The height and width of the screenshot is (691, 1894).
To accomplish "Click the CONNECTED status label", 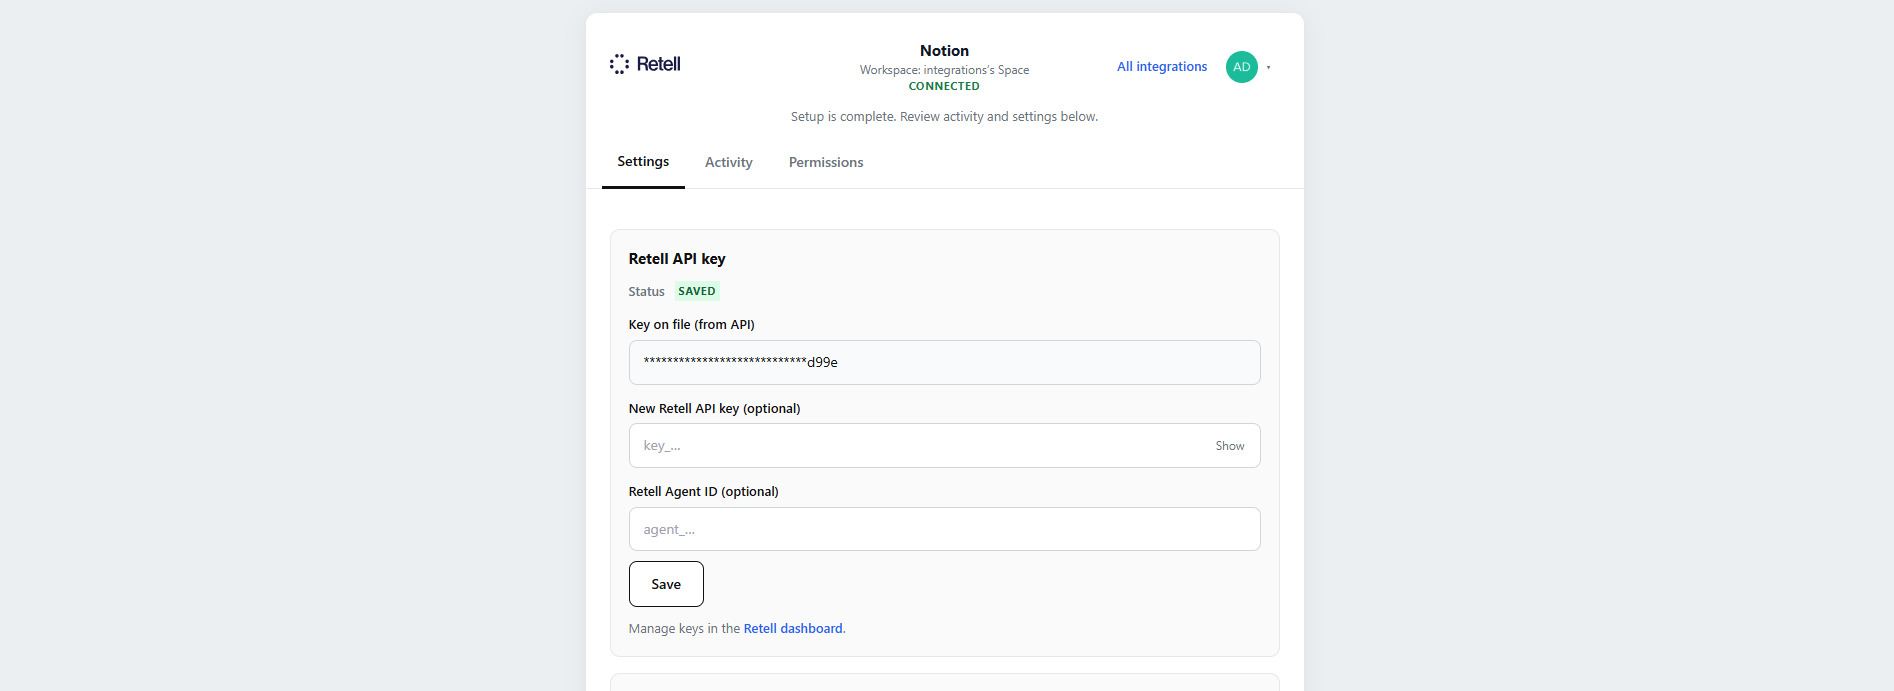I will (944, 87).
